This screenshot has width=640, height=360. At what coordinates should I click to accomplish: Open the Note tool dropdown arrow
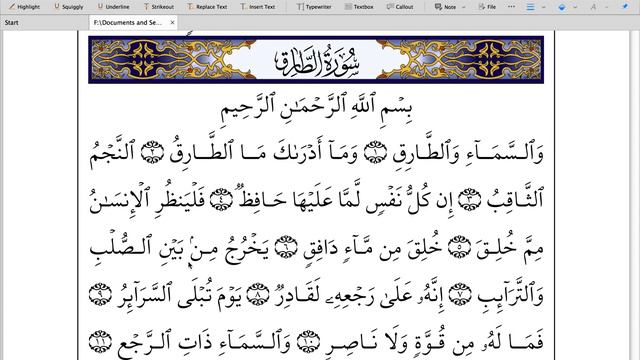pos(464,7)
